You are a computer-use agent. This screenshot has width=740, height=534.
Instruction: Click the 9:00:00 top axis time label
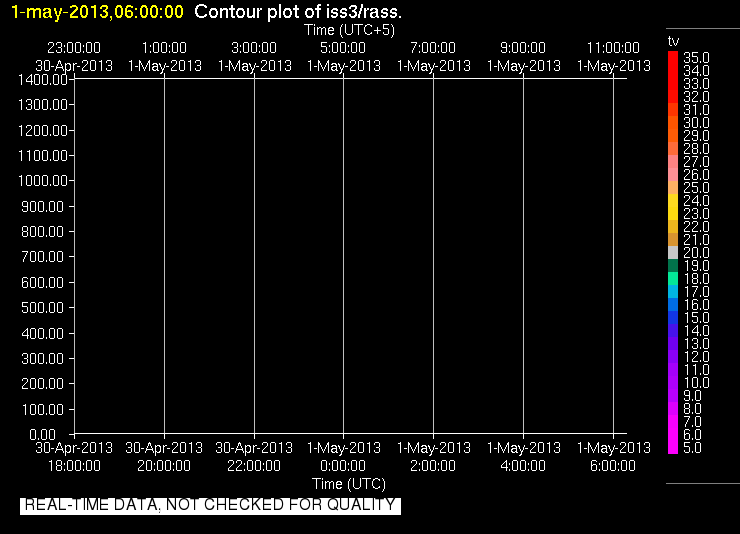tap(523, 48)
